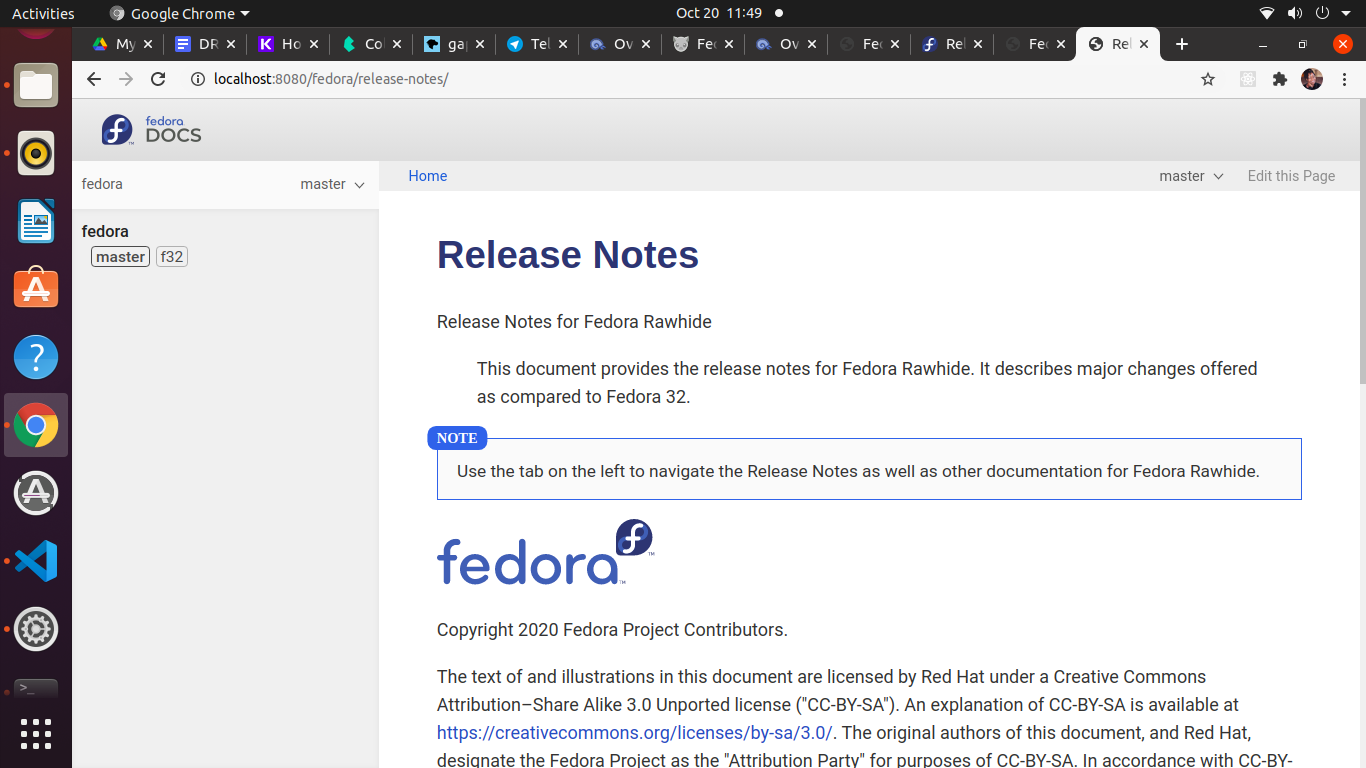1366x768 pixels.
Task: Click the large fedora logo image
Action: [x=546, y=552]
